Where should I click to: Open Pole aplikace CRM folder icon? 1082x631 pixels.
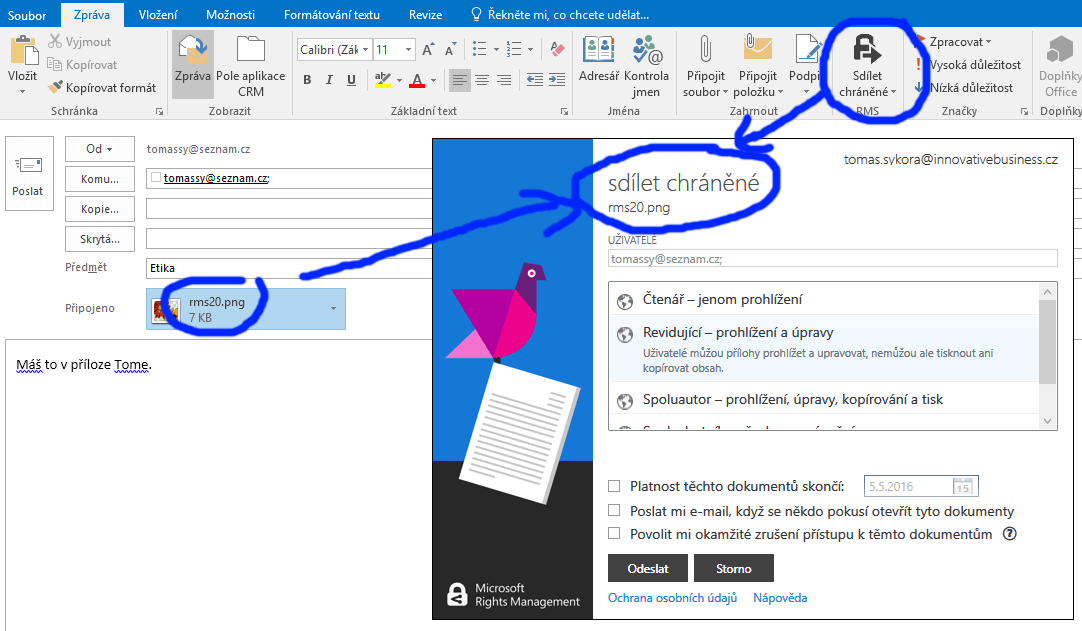point(250,50)
